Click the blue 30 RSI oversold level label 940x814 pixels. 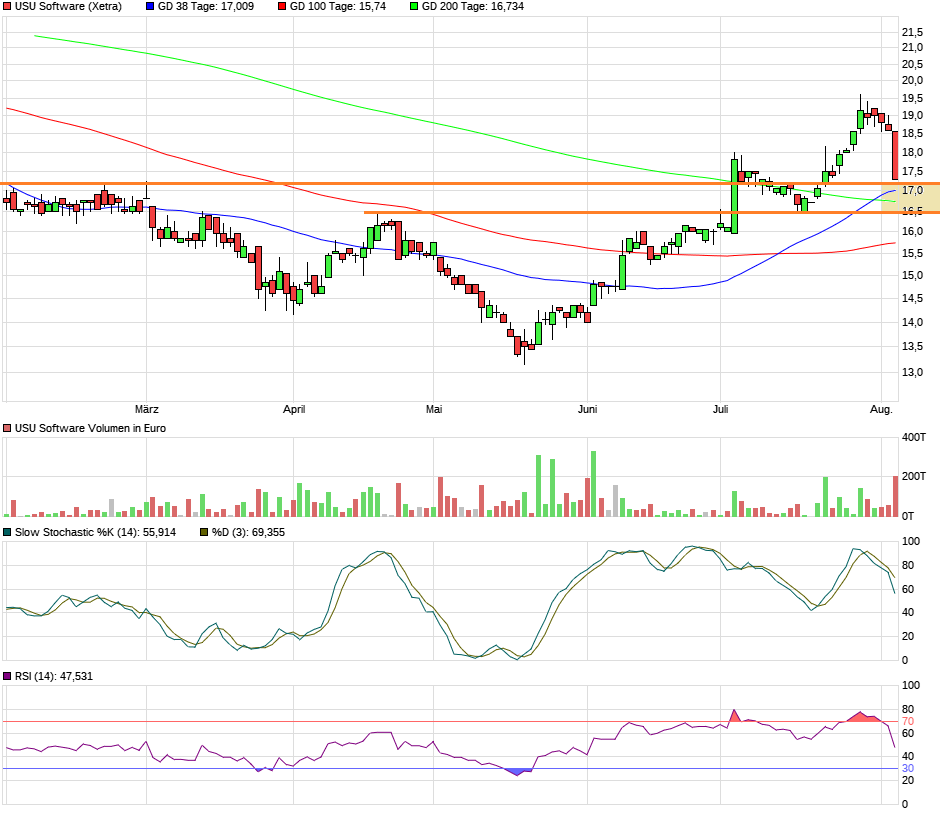point(908,768)
